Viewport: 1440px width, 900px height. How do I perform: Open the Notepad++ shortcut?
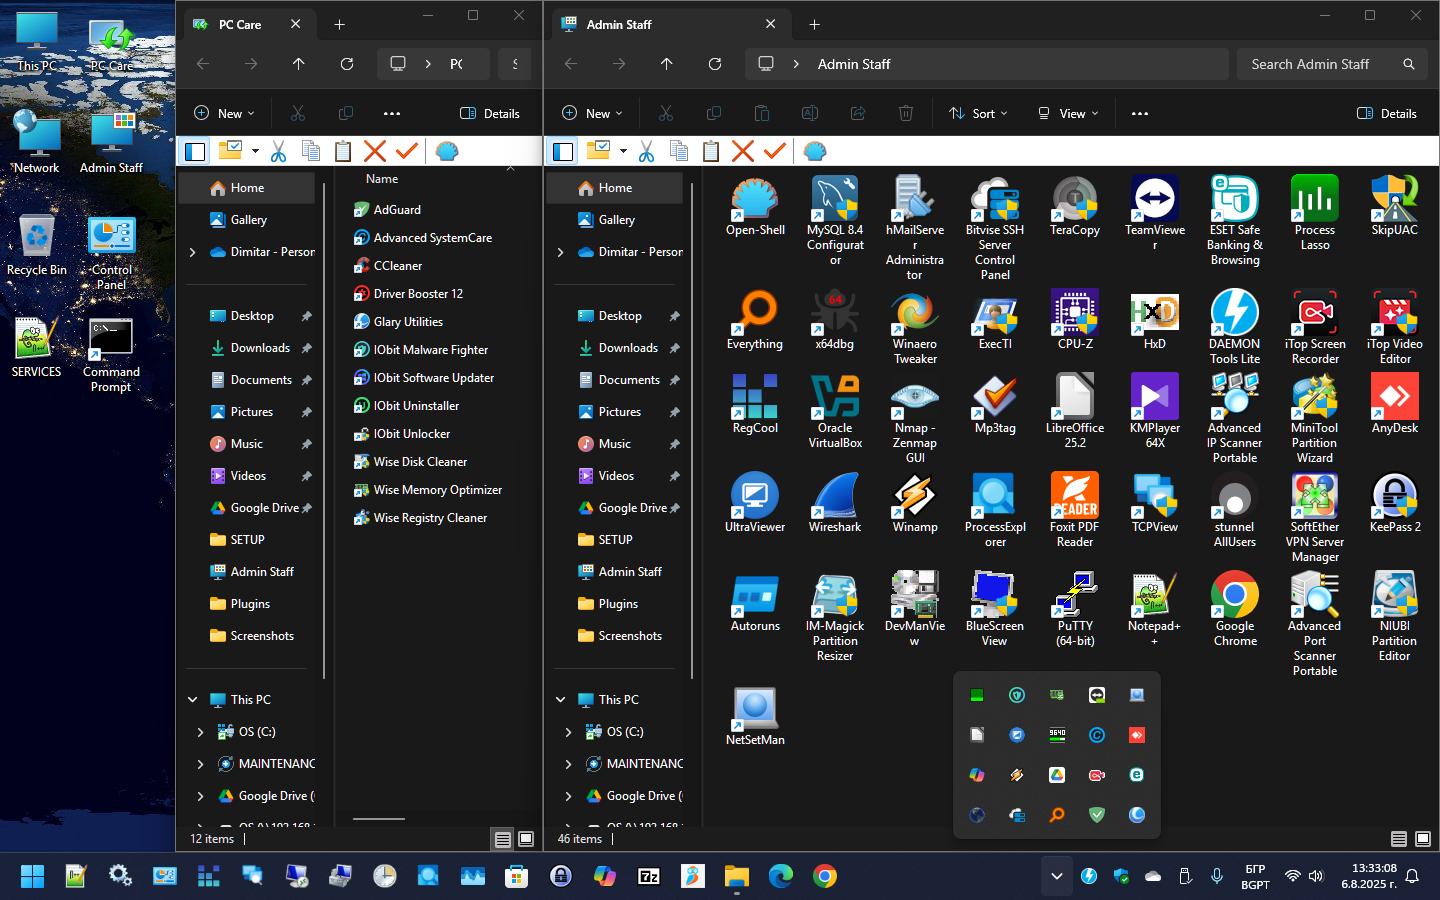point(1154,609)
